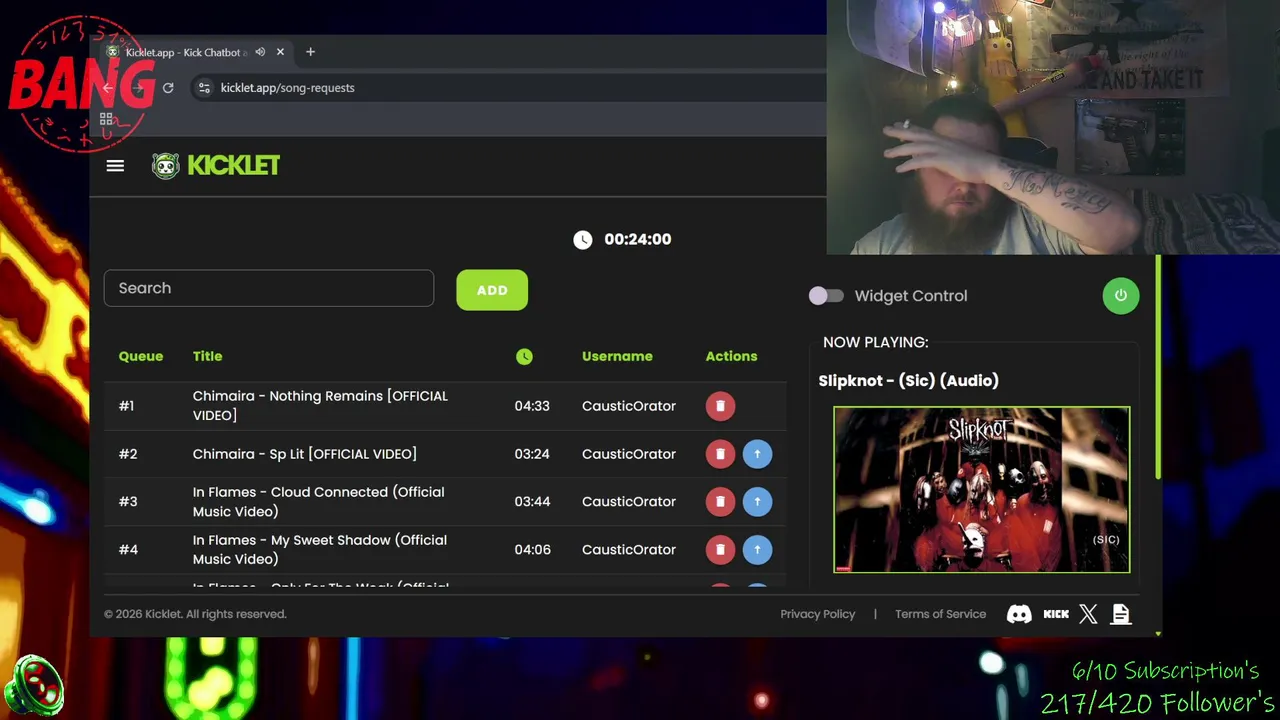Viewport: 1280px width, 720px height.
Task: Click 'In Flames - My Sweet Shadow' title
Action: pyautogui.click(x=319, y=550)
